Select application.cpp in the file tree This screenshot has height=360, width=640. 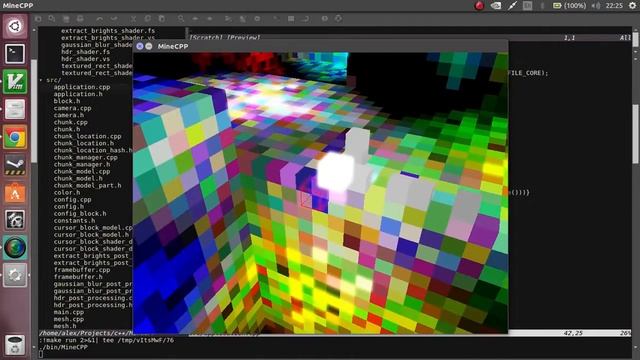[x=82, y=87]
